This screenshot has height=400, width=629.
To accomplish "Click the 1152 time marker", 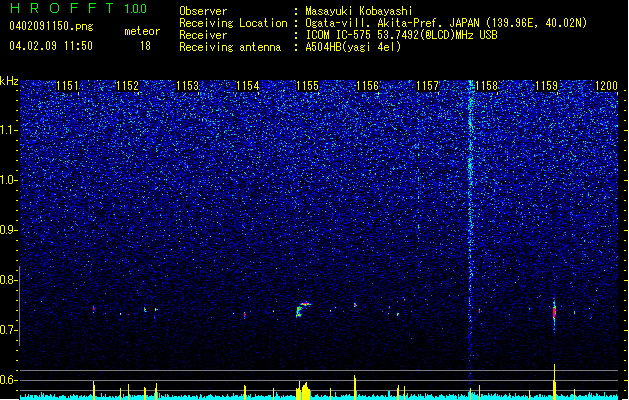I will click(x=128, y=86).
